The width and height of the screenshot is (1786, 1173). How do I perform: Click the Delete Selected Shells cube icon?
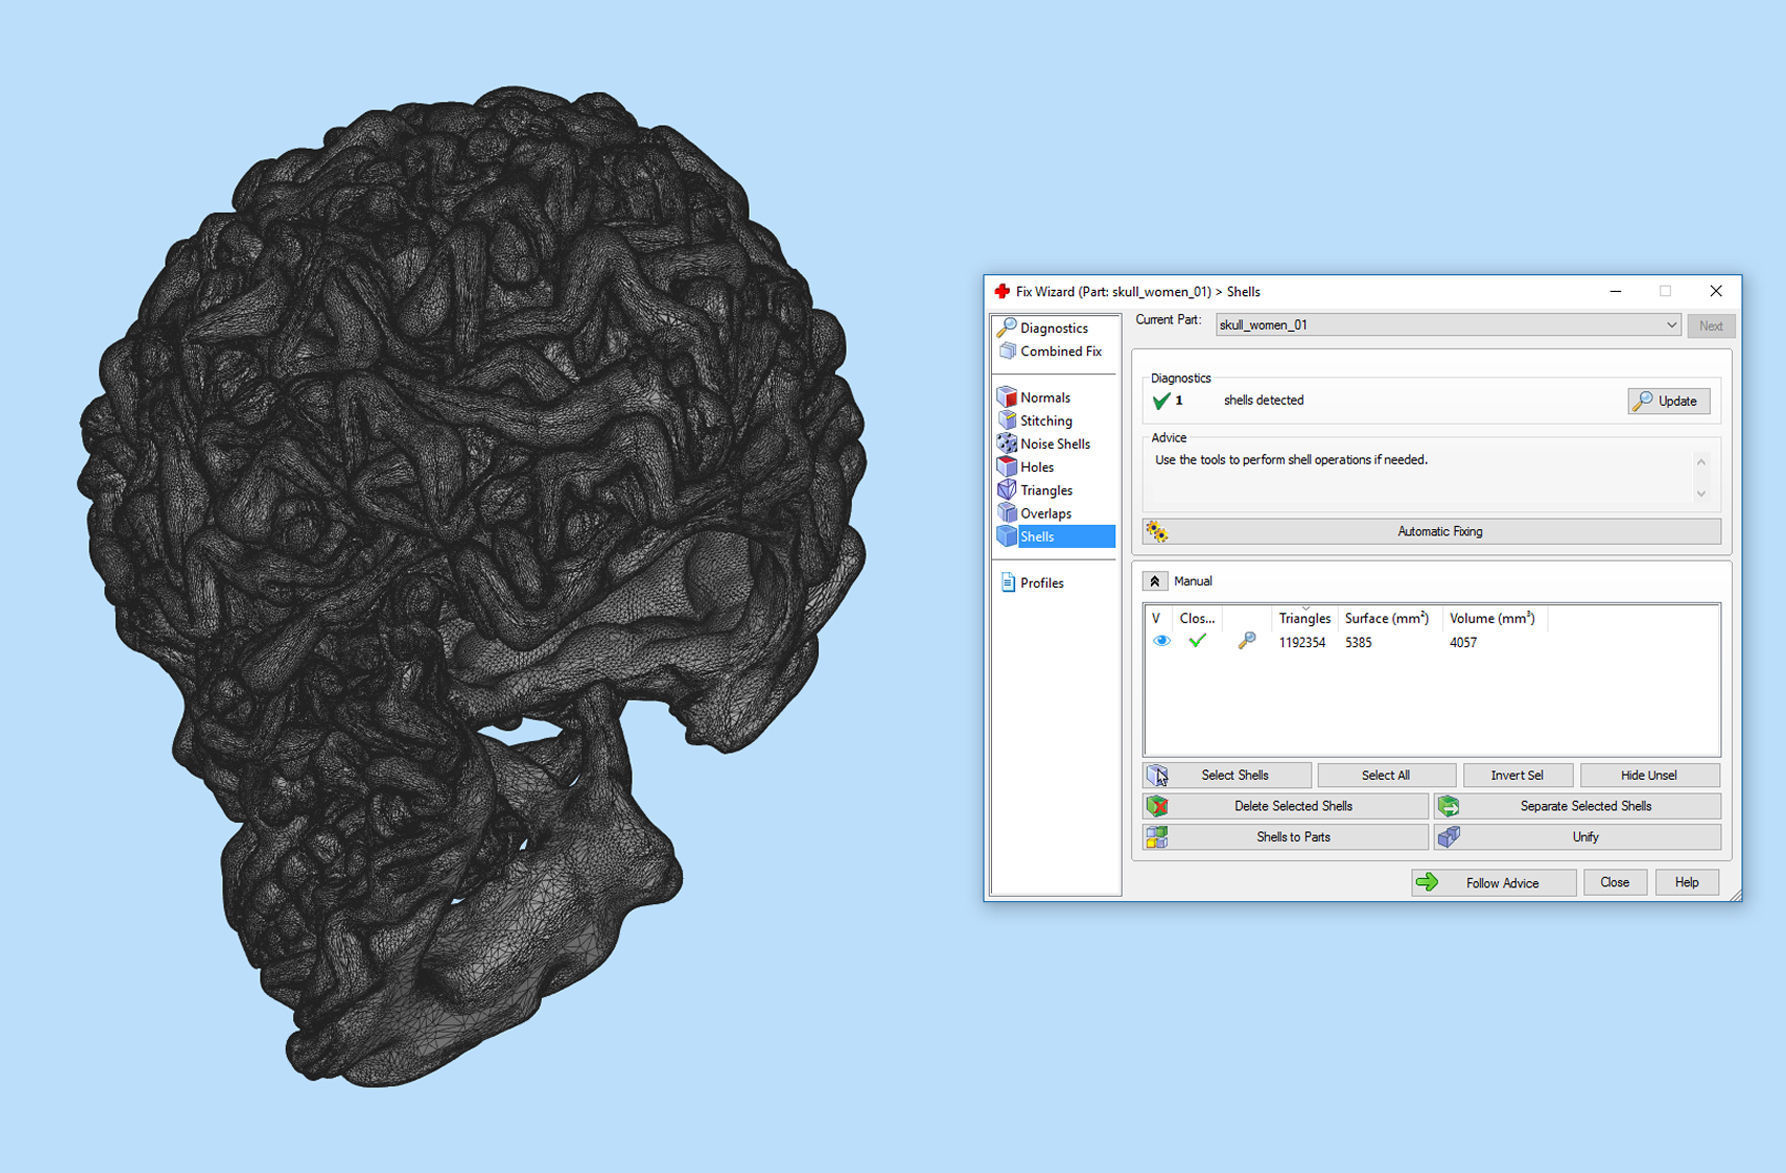tap(1157, 806)
